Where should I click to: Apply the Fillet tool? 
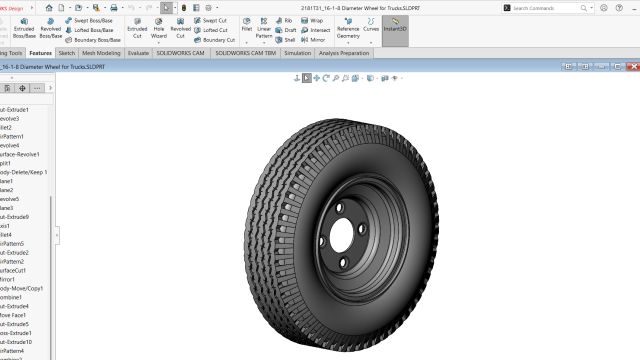[x=247, y=24]
